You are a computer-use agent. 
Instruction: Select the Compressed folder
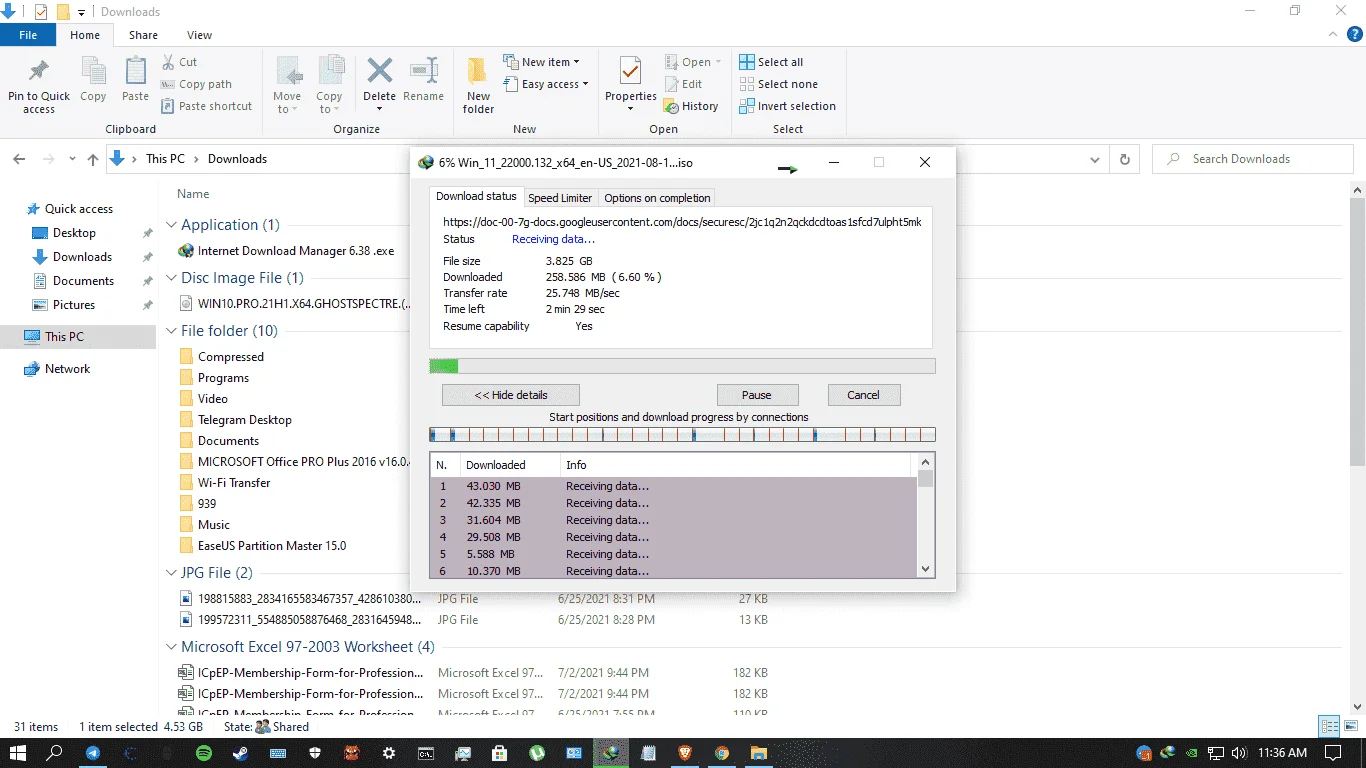coord(231,357)
